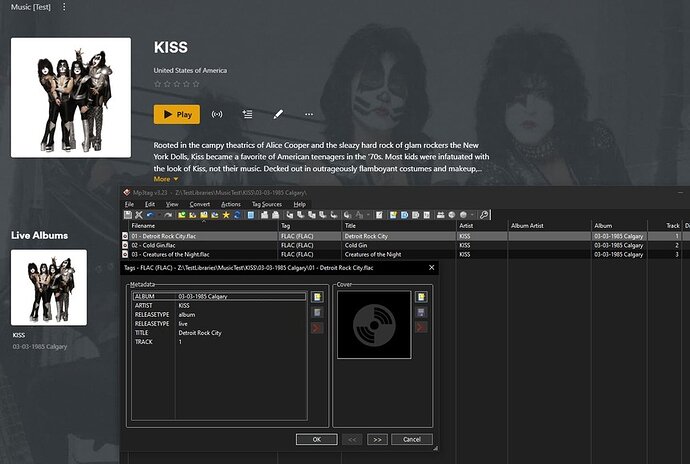The height and width of the screenshot is (464, 690).
Task: Redo the change in Mp3tag toolbar
Action: point(168,215)
